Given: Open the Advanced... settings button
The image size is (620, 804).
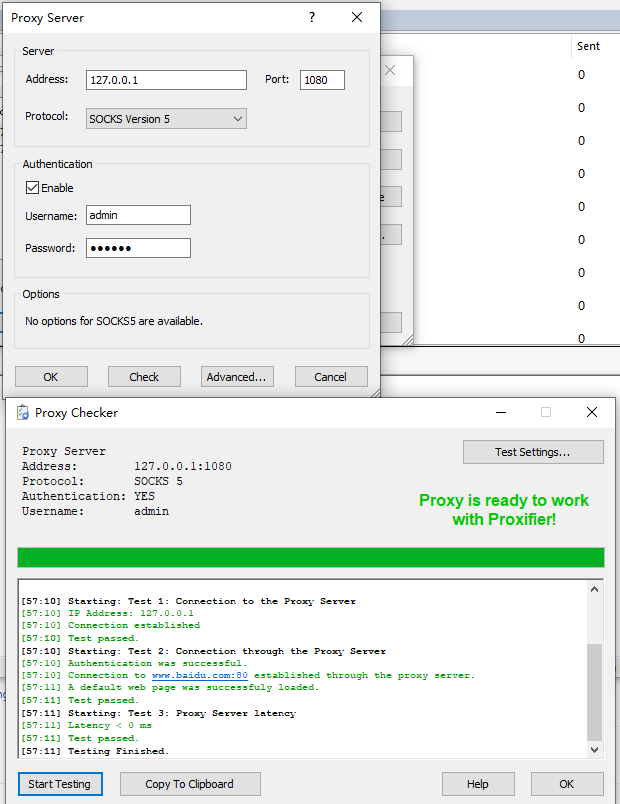Looking at the screenshot, I should click(237, 377).
